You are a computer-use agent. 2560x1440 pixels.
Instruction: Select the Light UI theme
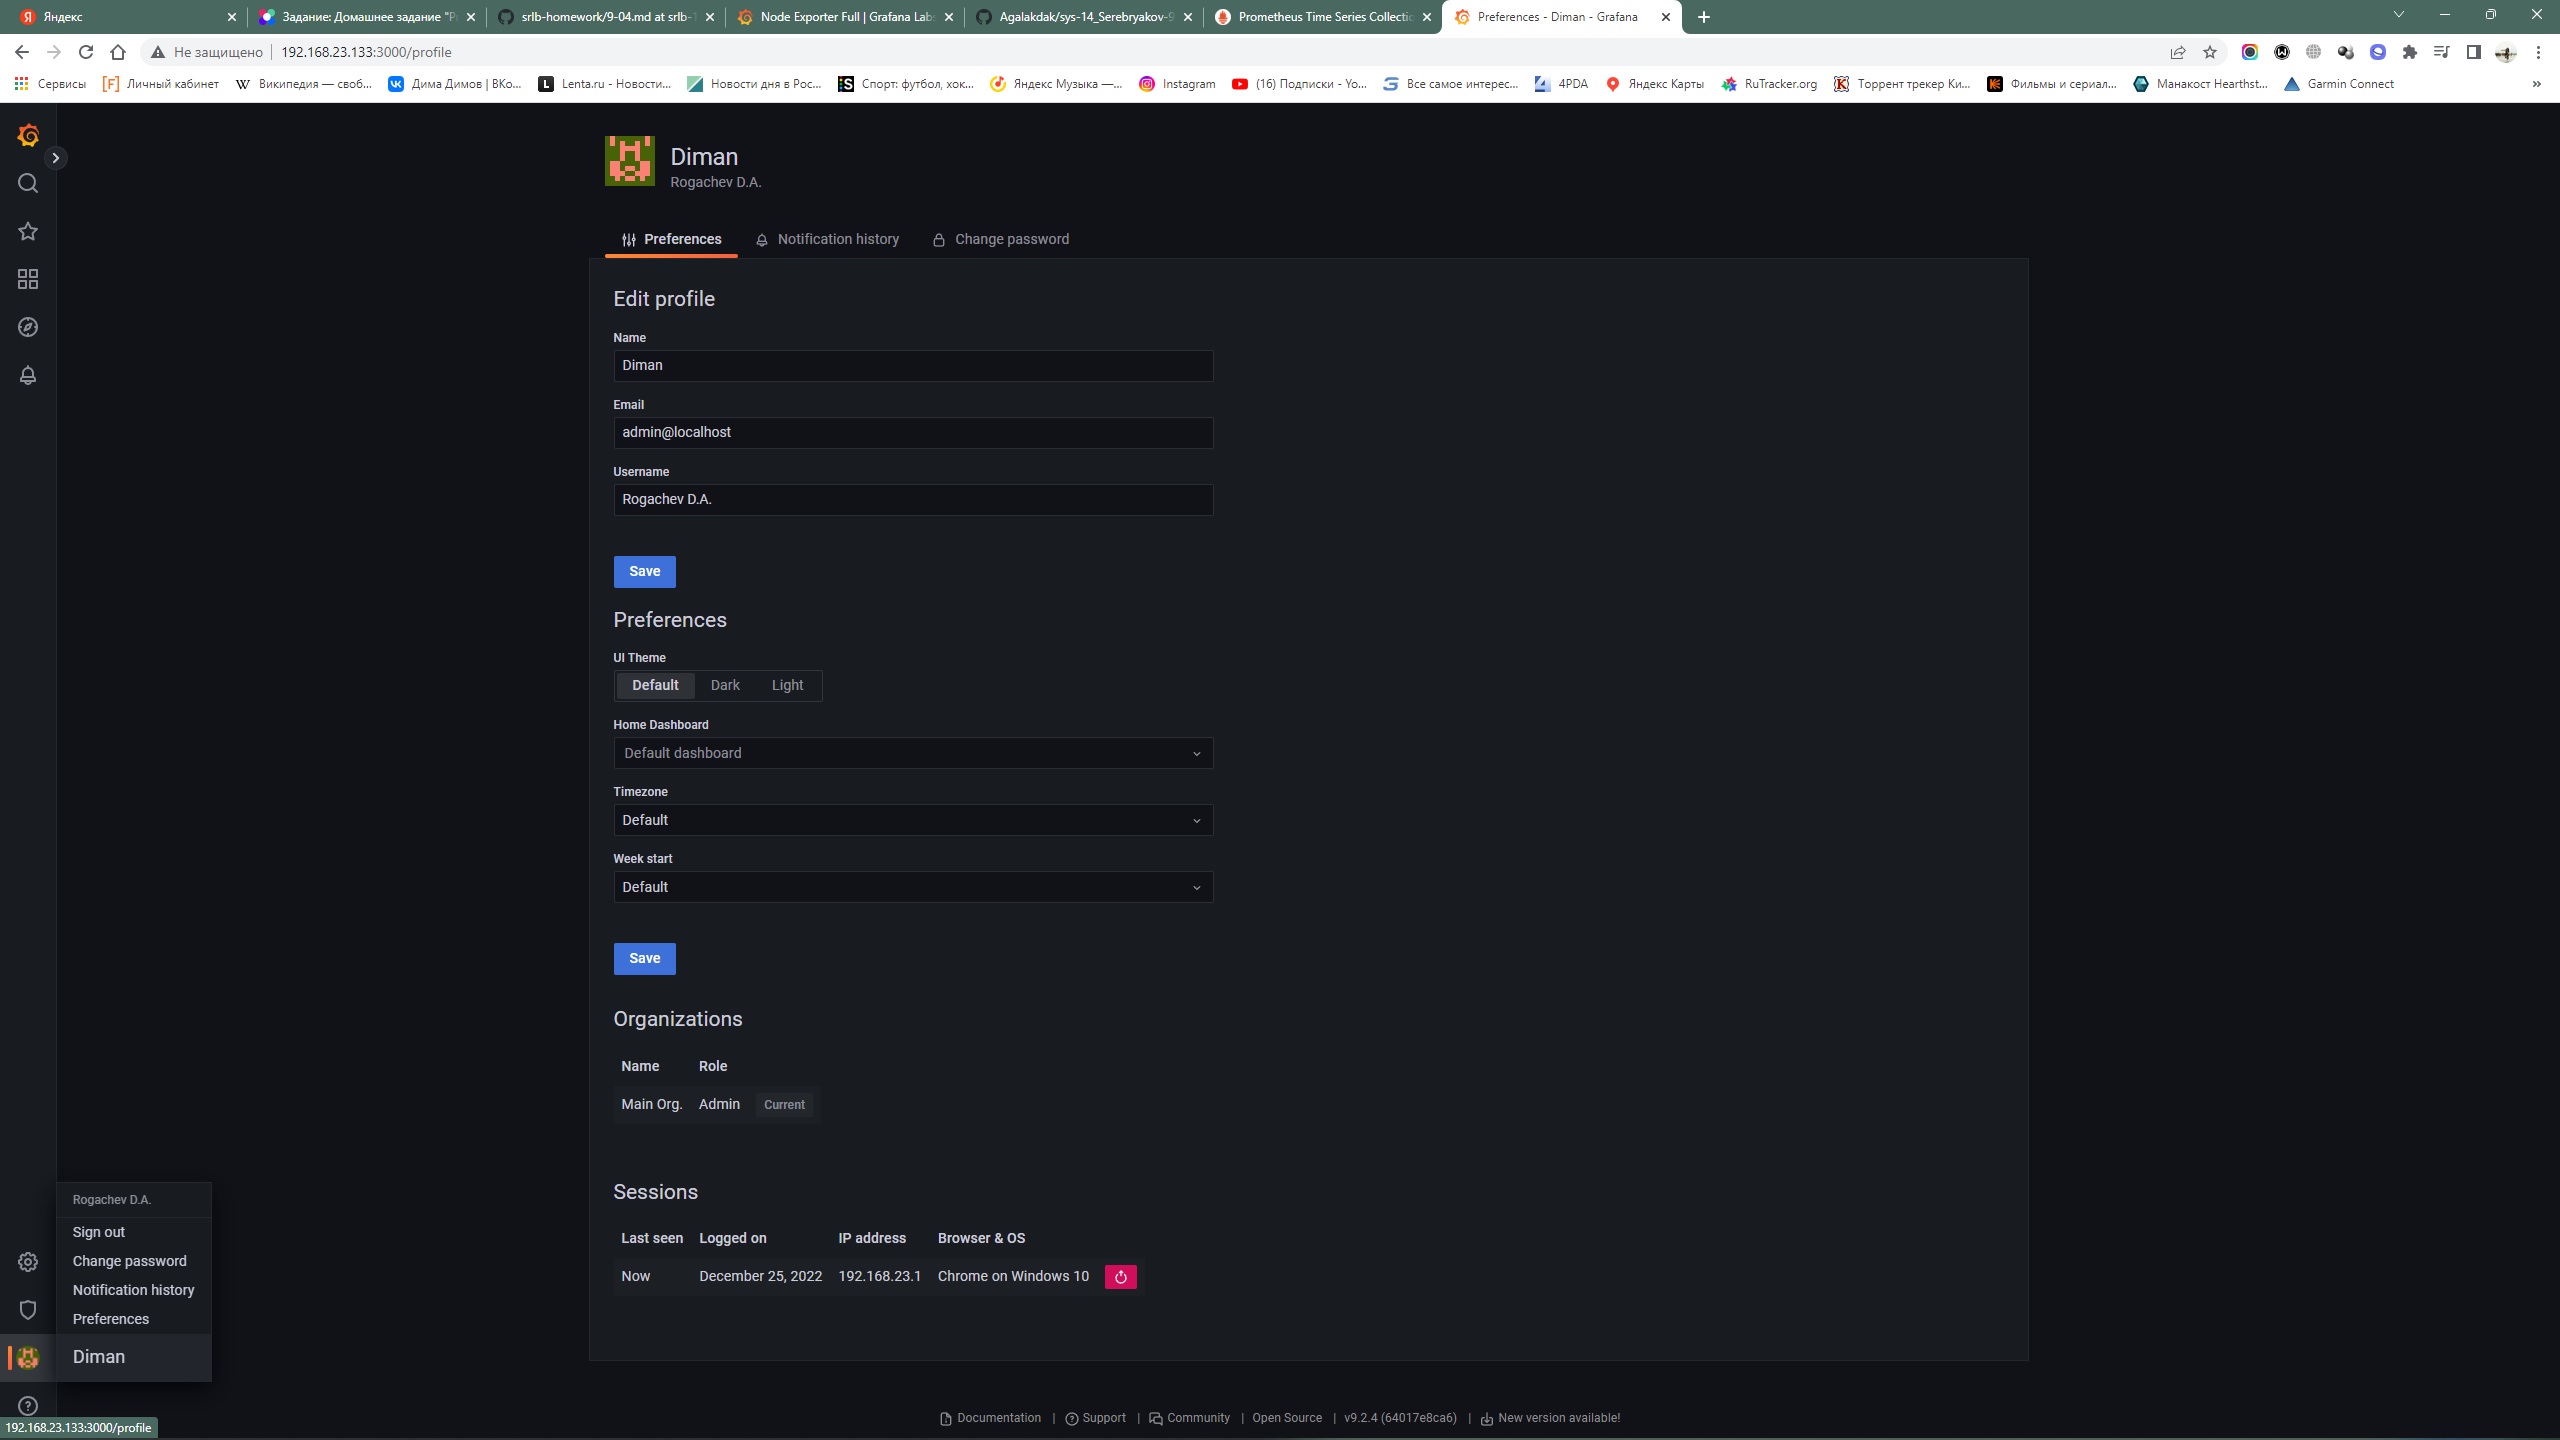tap(787, 685)
